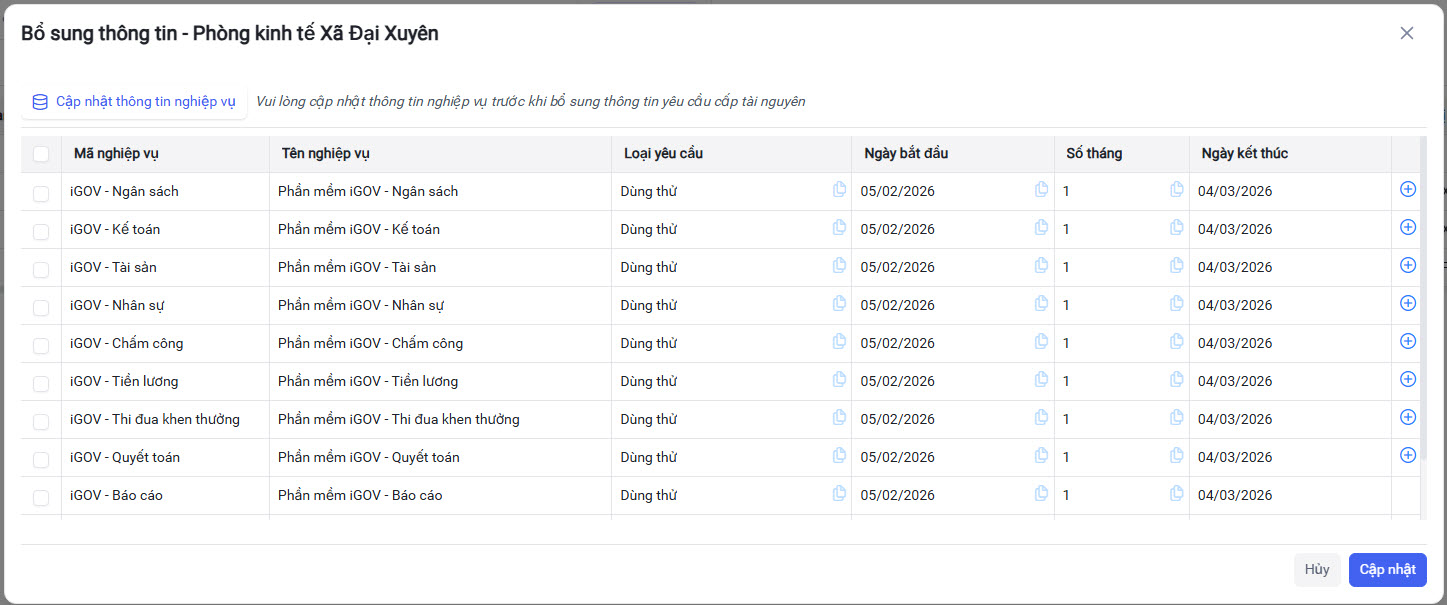This screenshot has height=605, width=1447.
Task: Copy Ngày bắt đầu in iGOV - Báo cáo row
Action: [x=1041, y=493]
